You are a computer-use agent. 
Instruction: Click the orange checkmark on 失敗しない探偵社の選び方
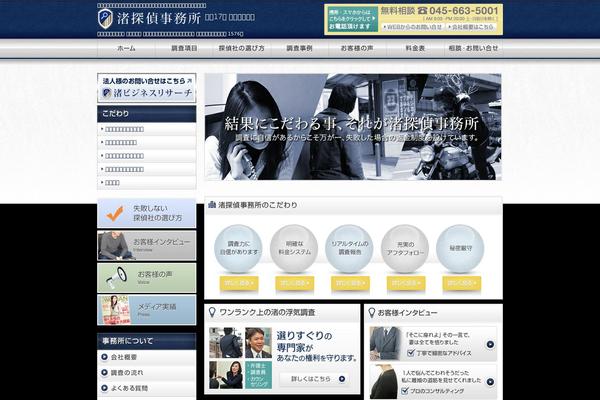(x=116, y=214)
